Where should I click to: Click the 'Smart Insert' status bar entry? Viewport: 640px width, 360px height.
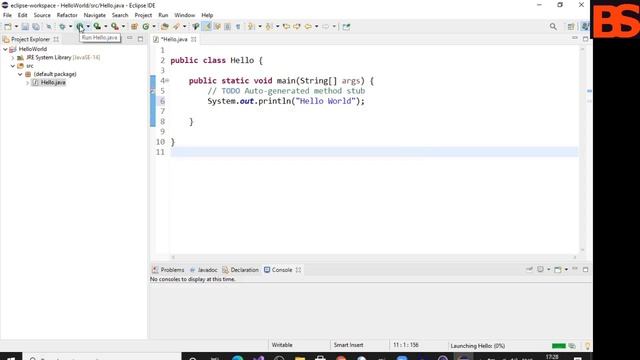[348, 345]
